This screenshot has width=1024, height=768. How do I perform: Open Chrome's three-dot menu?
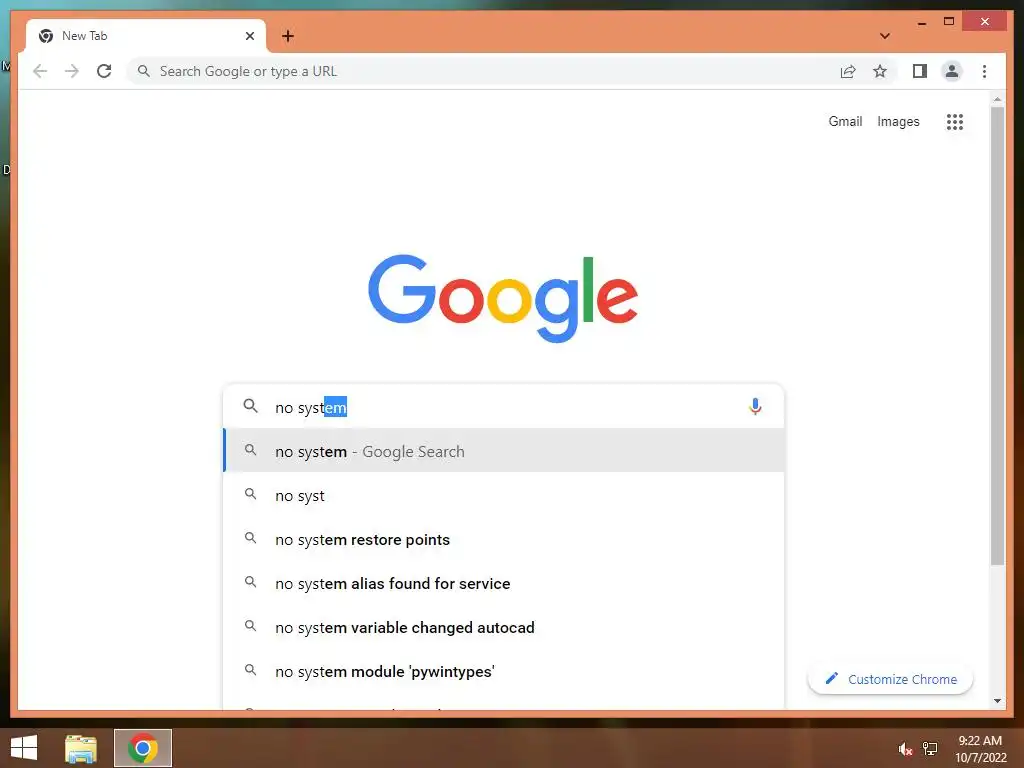click(984, 71)
